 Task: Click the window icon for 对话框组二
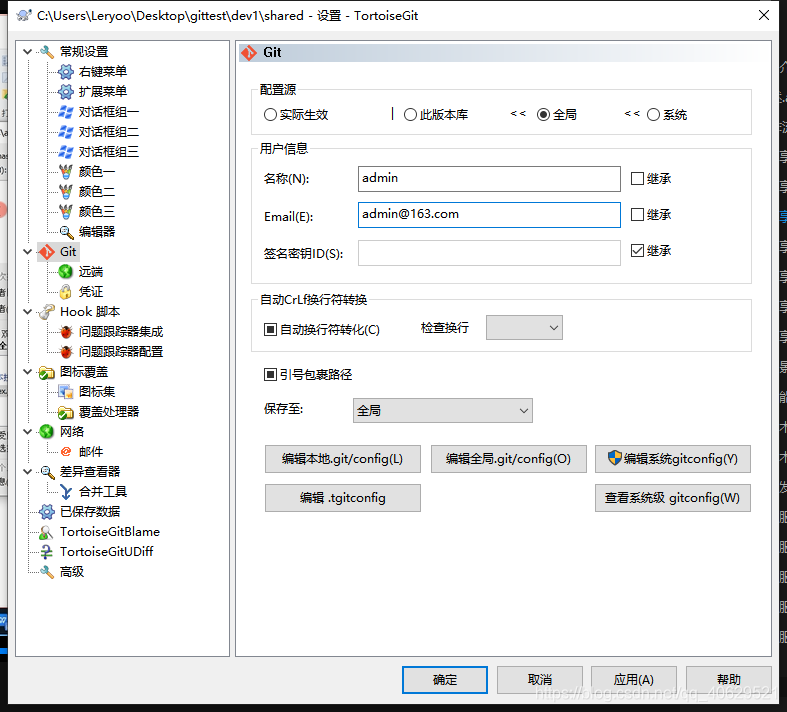point(66,132)
